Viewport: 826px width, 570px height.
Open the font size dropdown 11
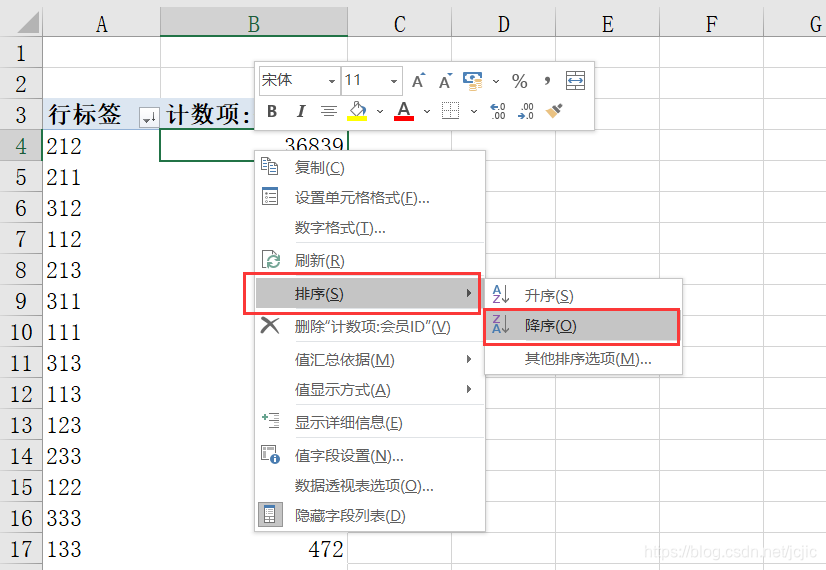point(394,81)
